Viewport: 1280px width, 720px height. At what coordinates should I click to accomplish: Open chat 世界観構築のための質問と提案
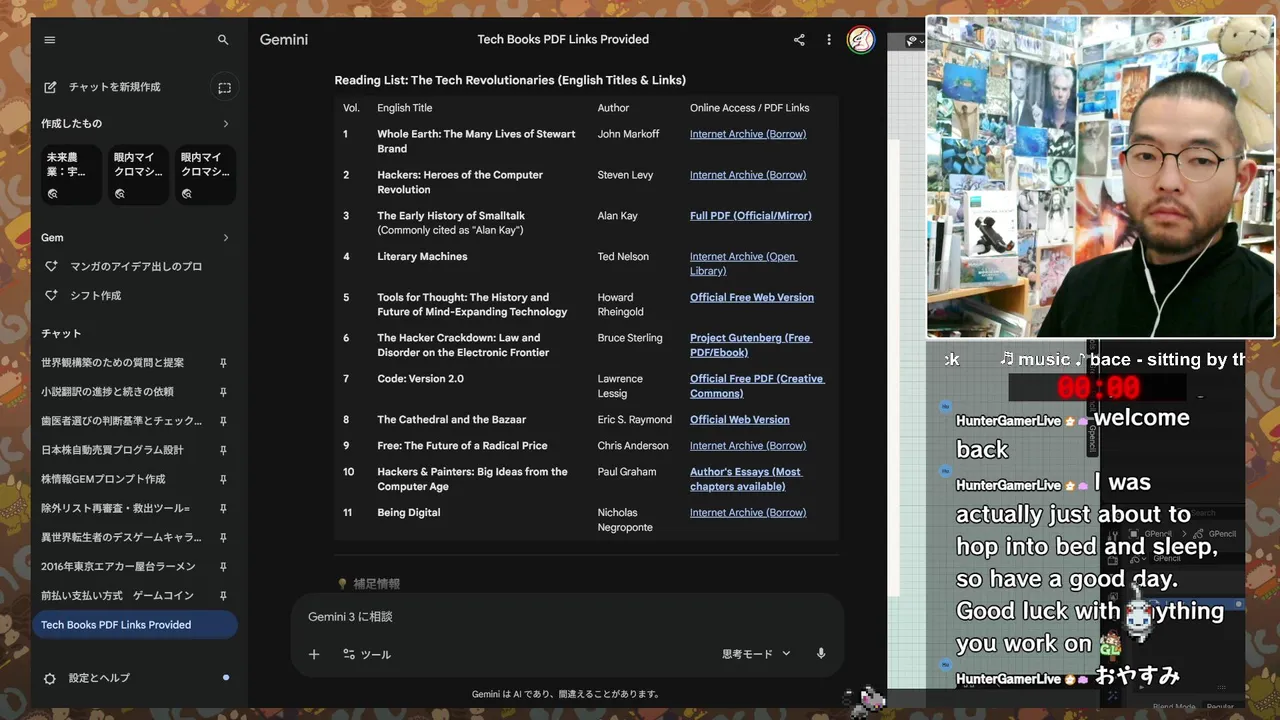(112, 363)
